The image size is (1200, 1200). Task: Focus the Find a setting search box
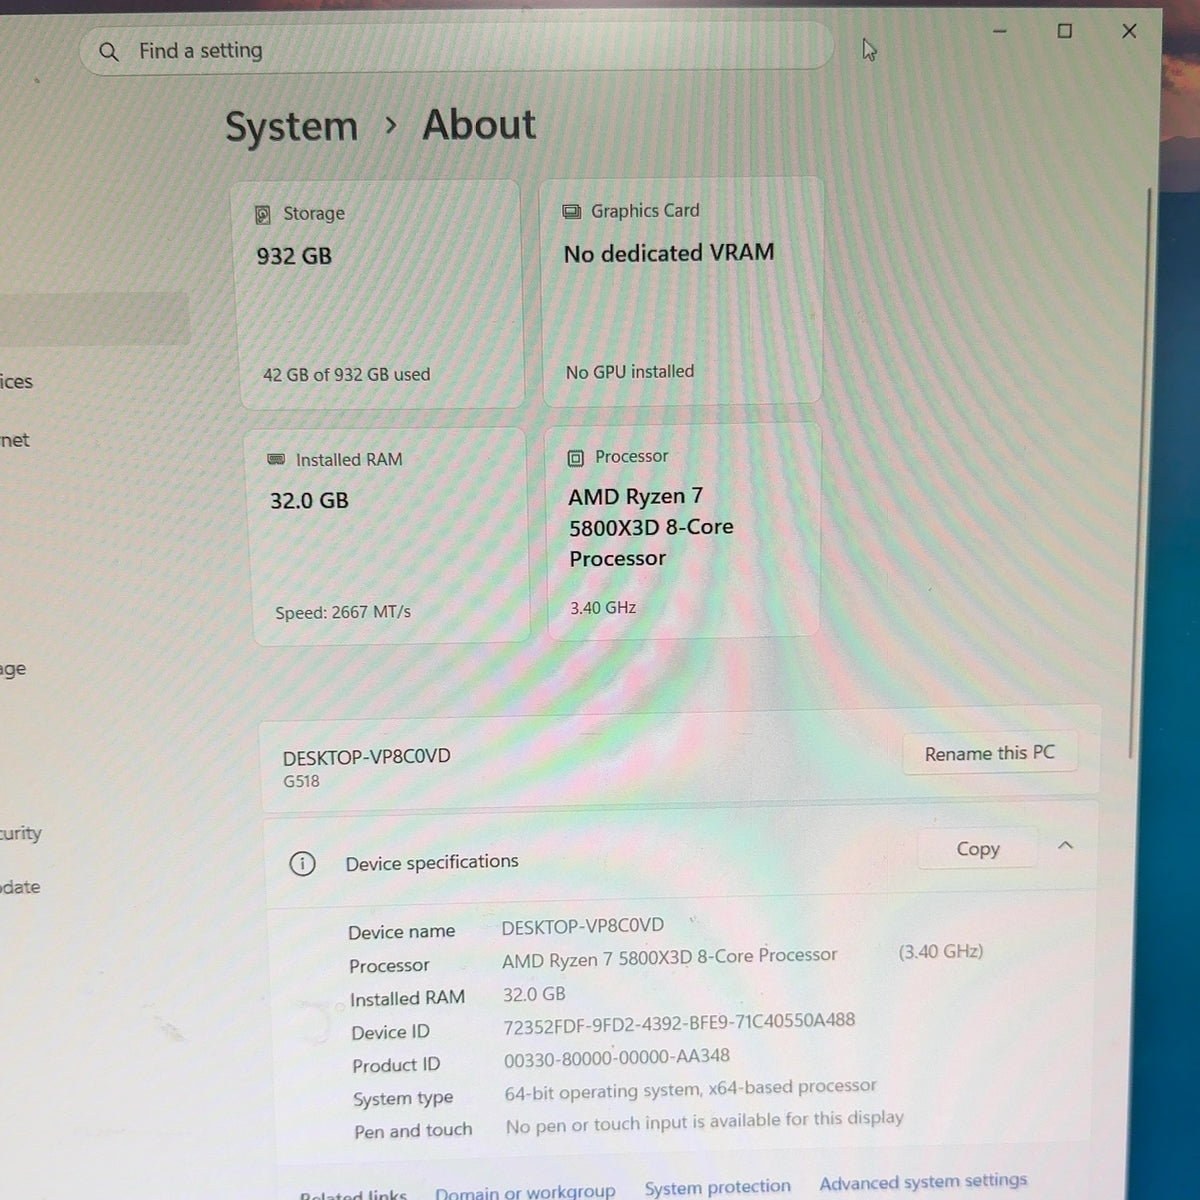click(x=456, y=50)
